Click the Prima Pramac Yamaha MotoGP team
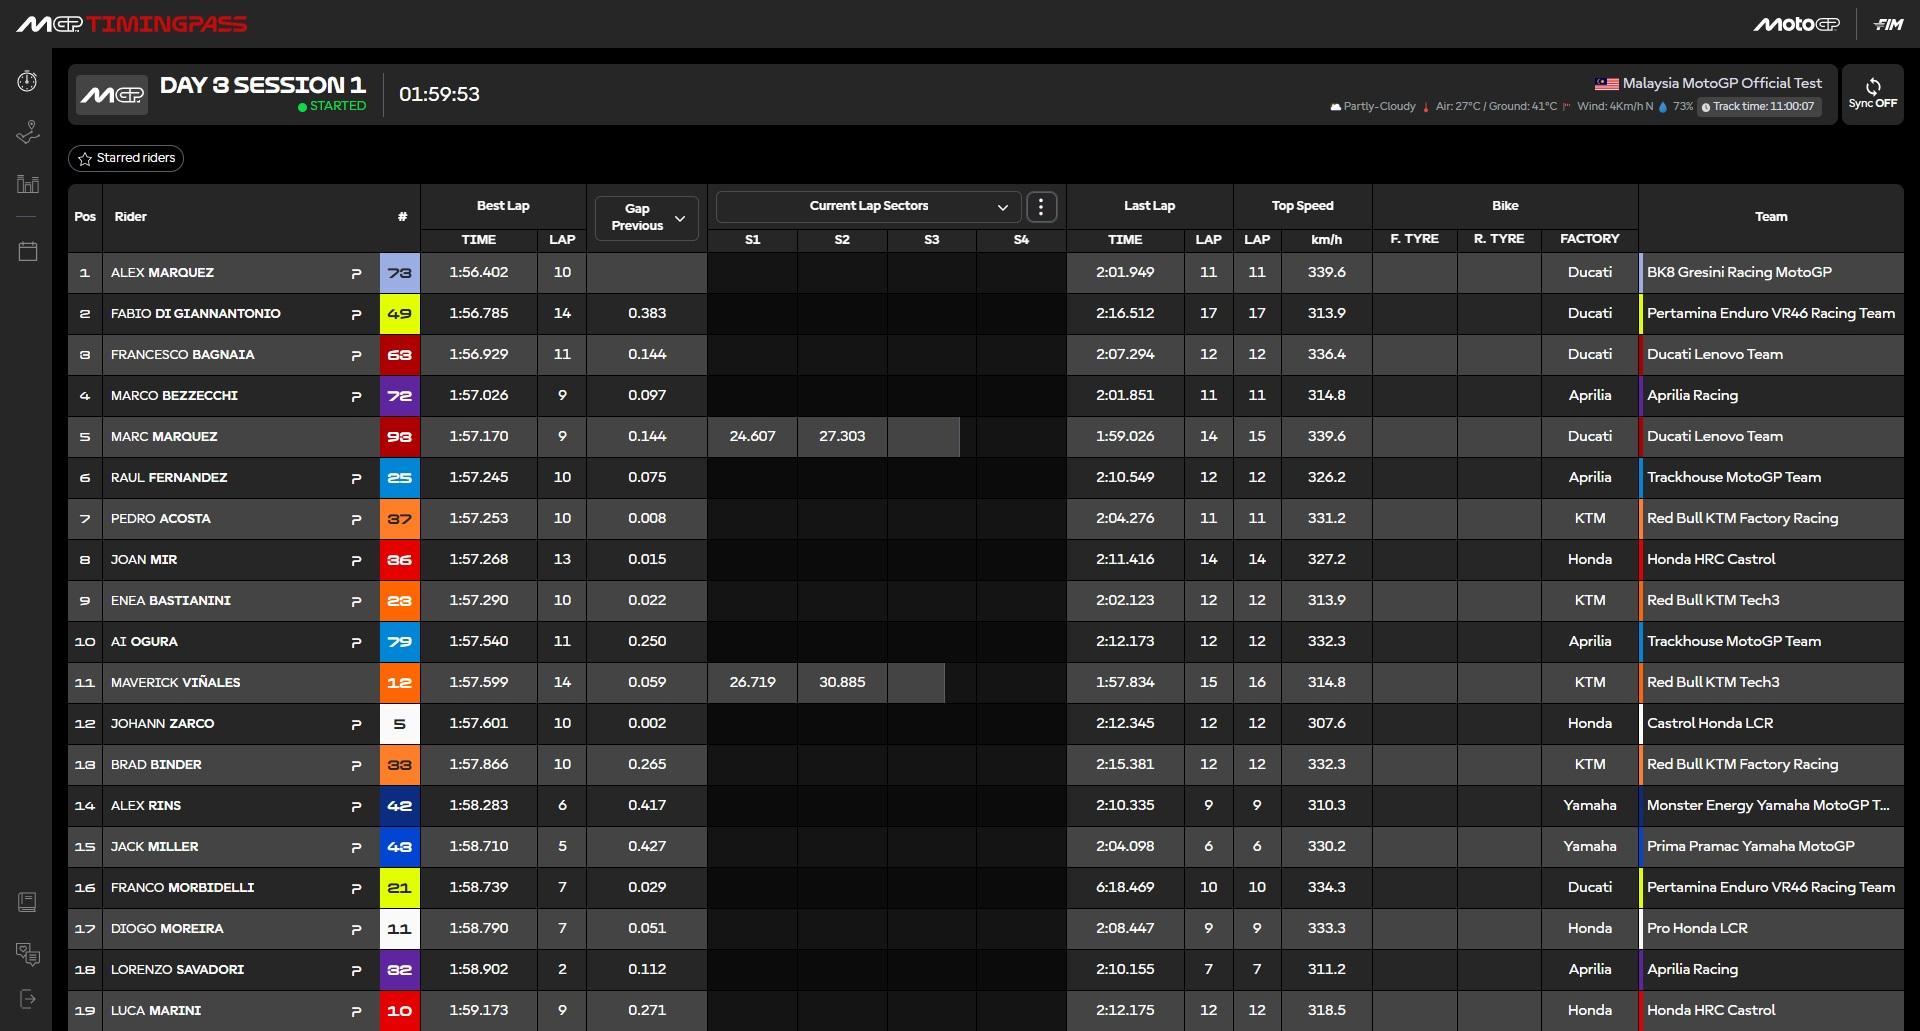This screenshot has width=1920, height=1031. click(1750, 847)
